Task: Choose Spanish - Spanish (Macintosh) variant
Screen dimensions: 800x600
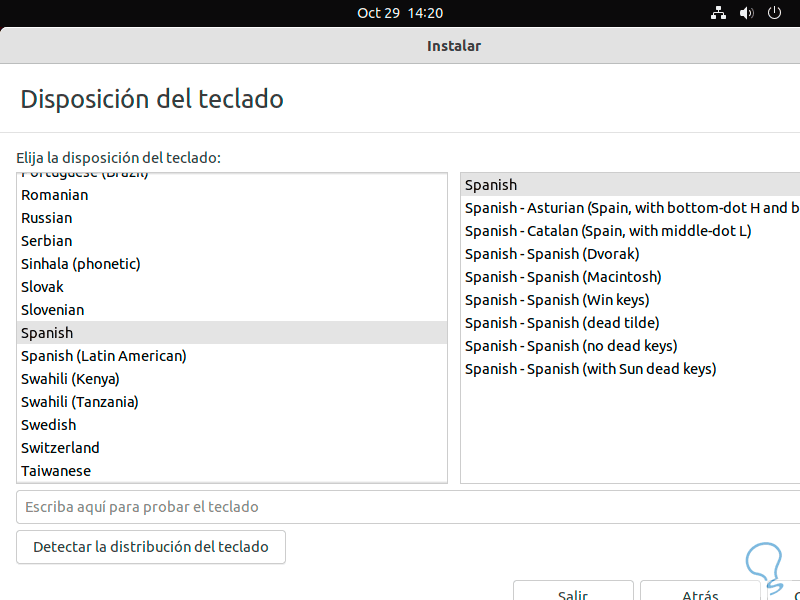Action: coord(563,277)
